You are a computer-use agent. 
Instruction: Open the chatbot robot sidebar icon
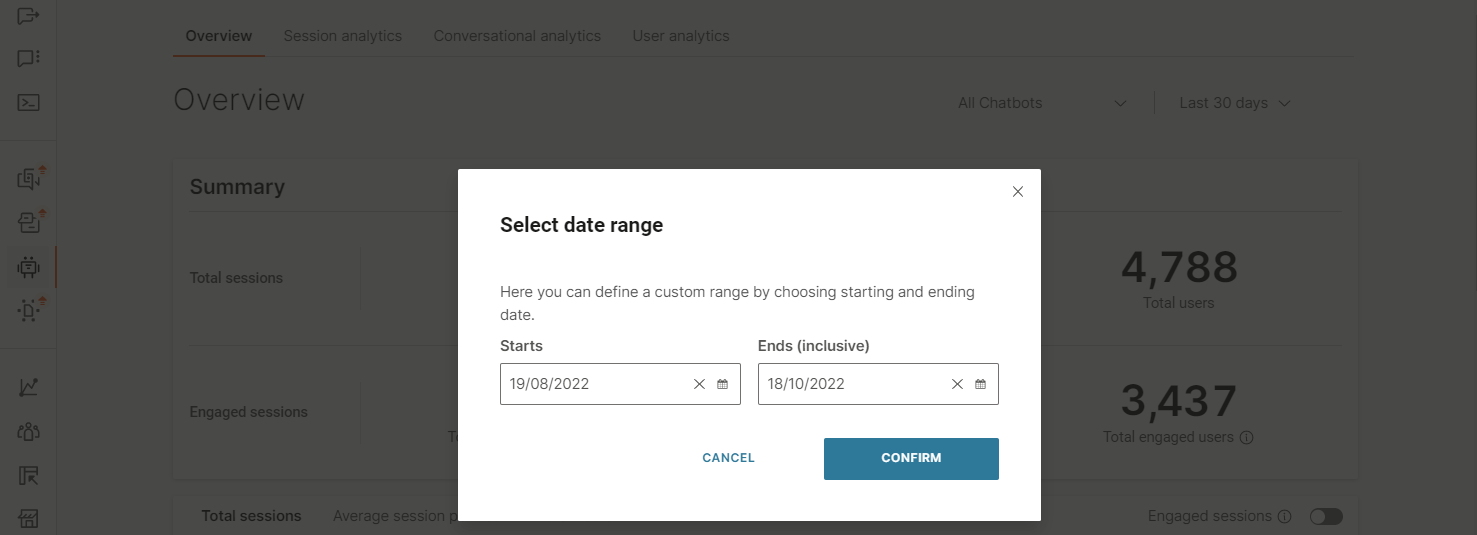coord(29,267)
